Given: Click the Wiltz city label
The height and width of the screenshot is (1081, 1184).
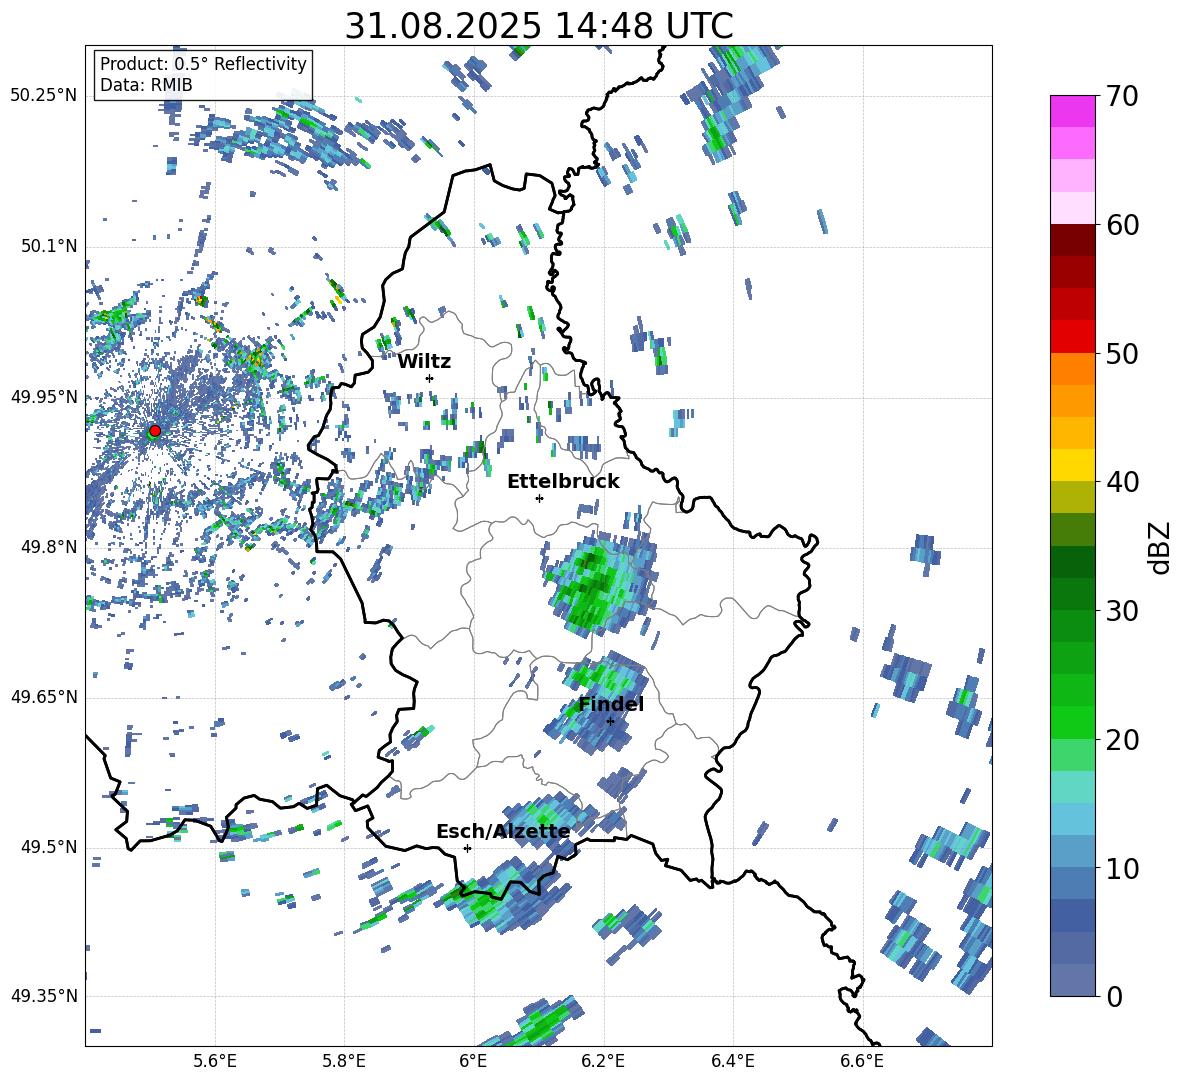Looking at the screenshot, I should click(x=424, y=362).
